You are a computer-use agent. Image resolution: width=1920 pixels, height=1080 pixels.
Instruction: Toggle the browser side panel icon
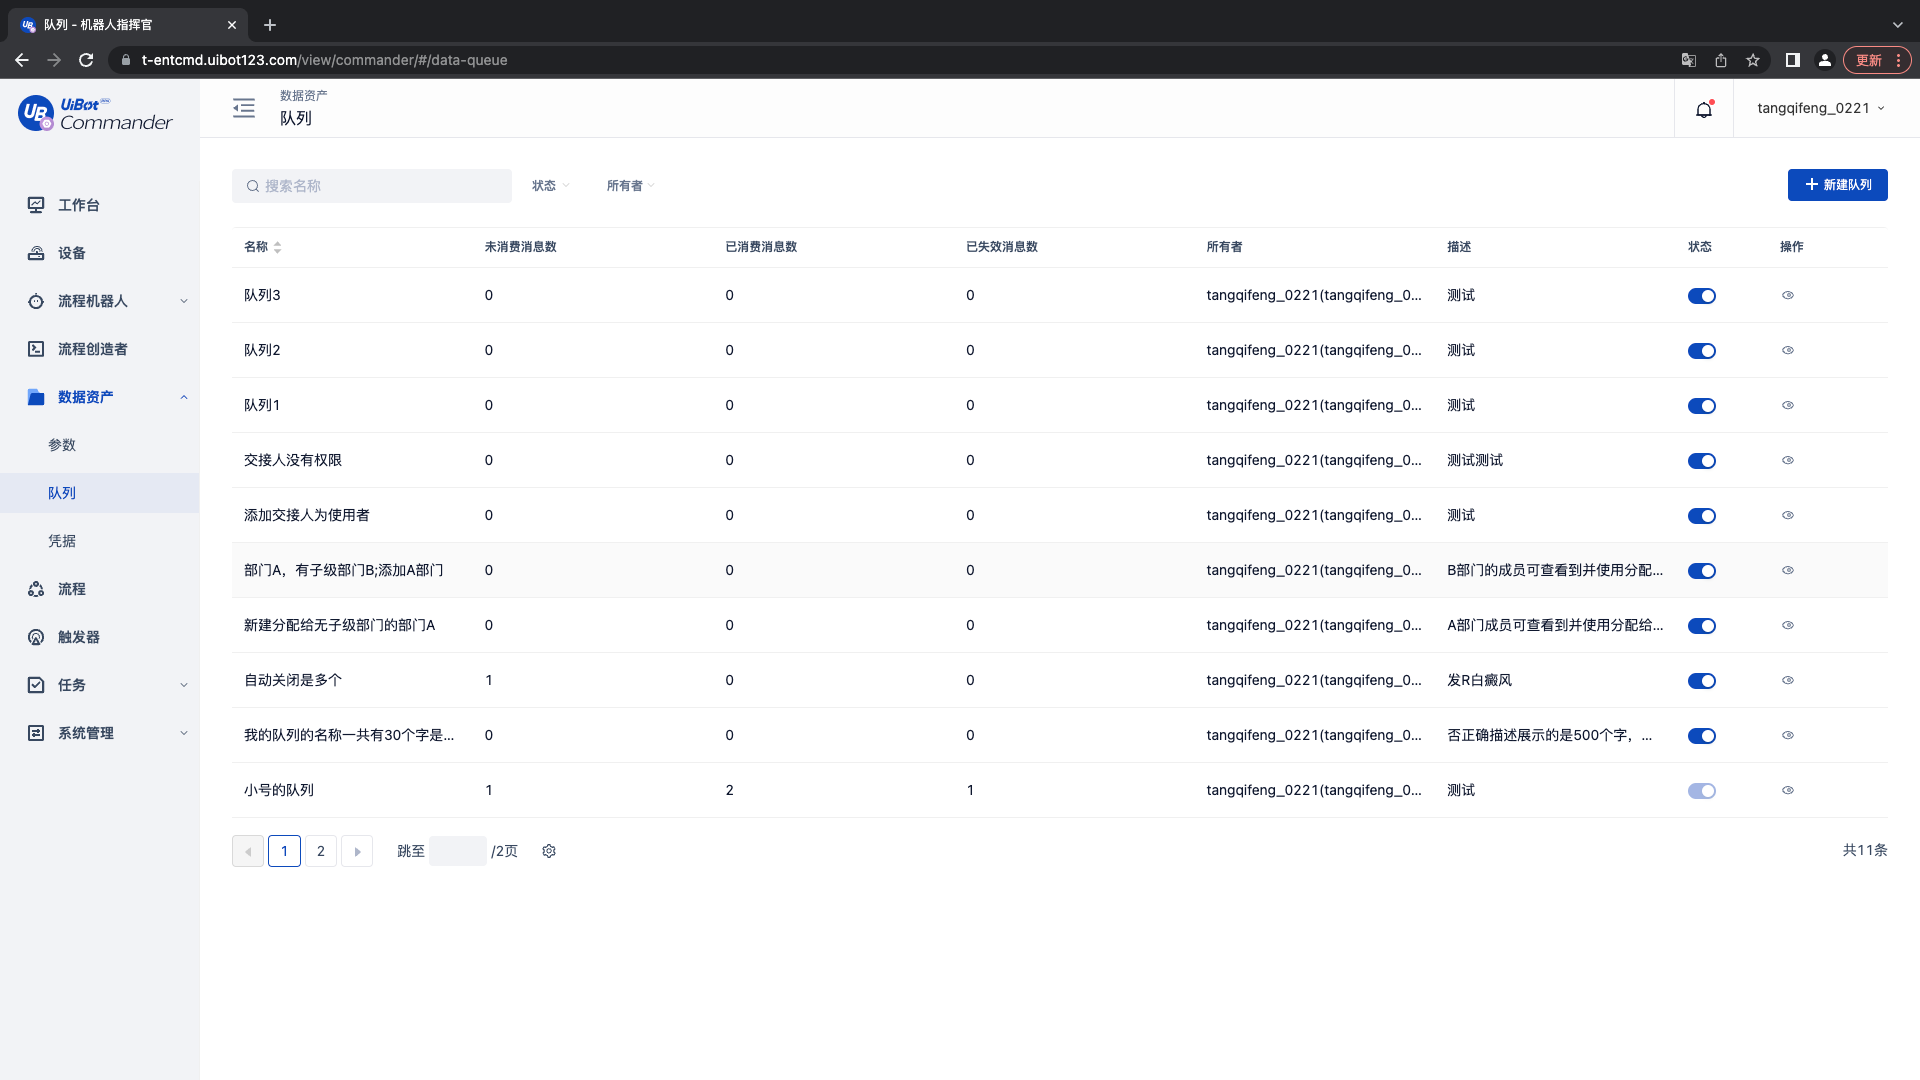click(x=1793, y=60)
